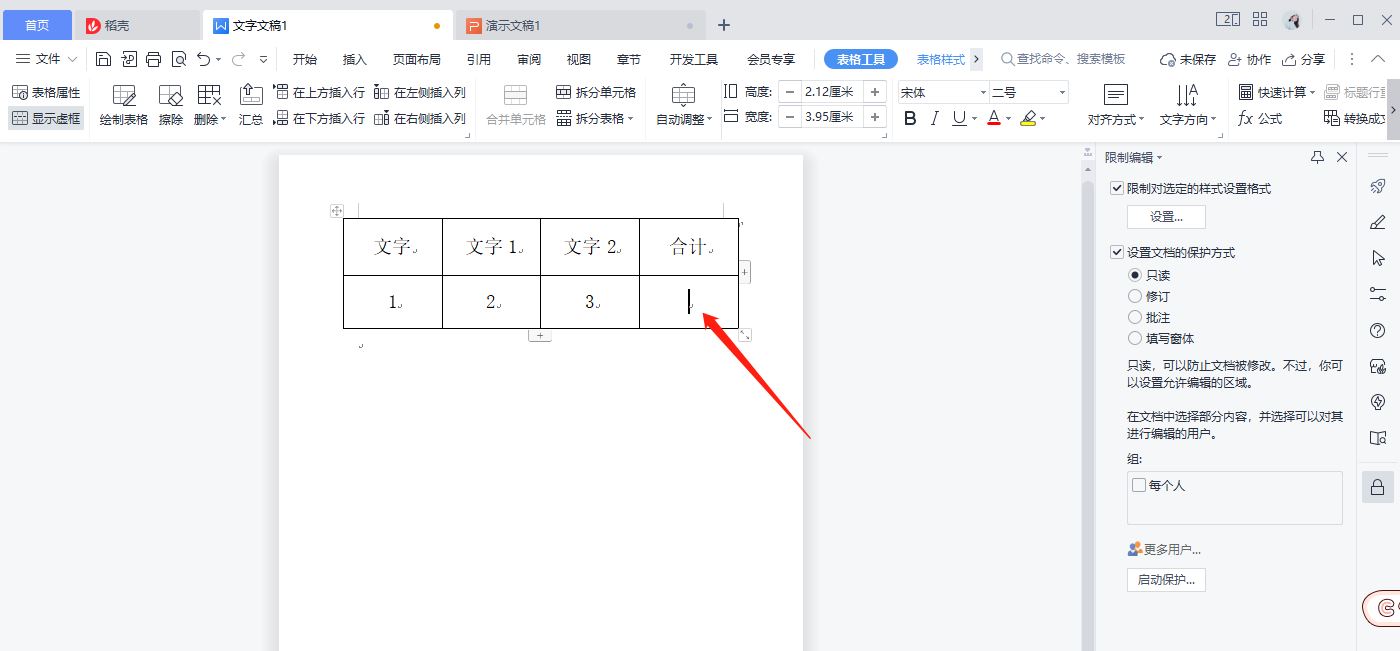Image resolution: width=1400 pixels, height=651 pixels.
Task: Open Table Properties (表格属性)
Action: [x=46, y=92]
